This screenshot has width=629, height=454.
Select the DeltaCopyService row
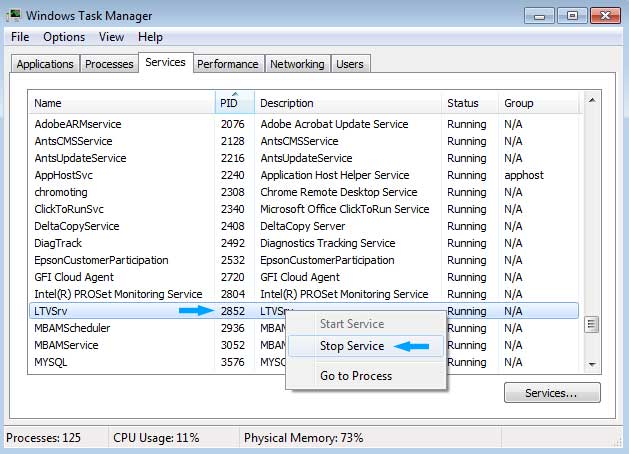tap(304, 226)
